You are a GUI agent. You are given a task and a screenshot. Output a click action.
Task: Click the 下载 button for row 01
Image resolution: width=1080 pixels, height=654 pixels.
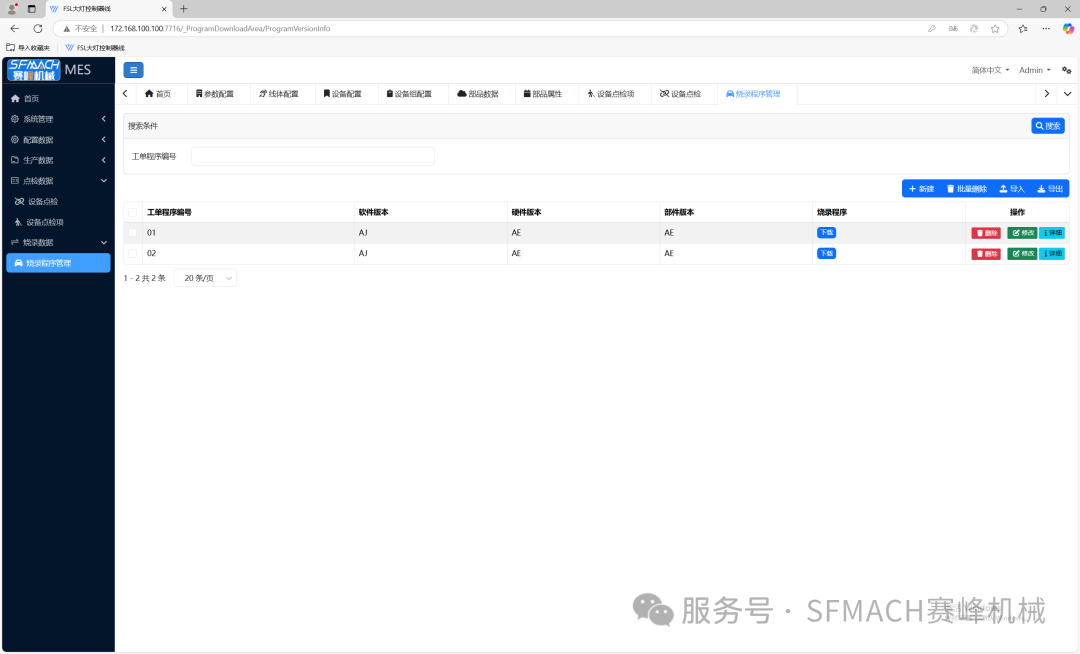[826, 233]
